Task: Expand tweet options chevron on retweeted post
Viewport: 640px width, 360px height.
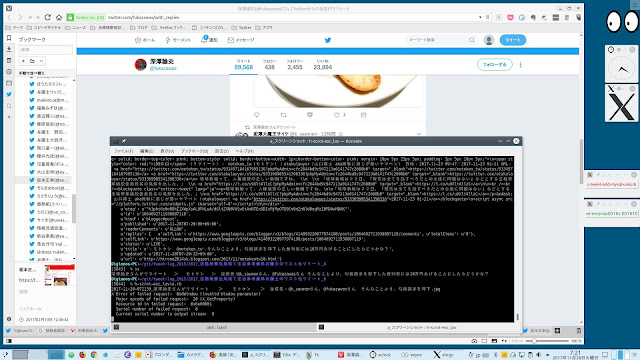Action: (x=419, y=134)
